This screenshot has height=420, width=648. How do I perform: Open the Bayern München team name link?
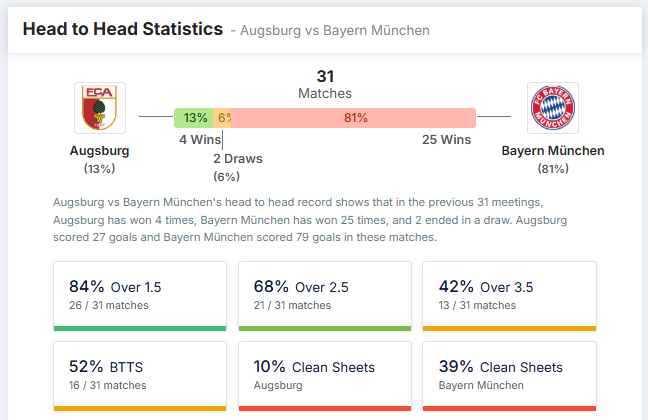click(553, 151)
